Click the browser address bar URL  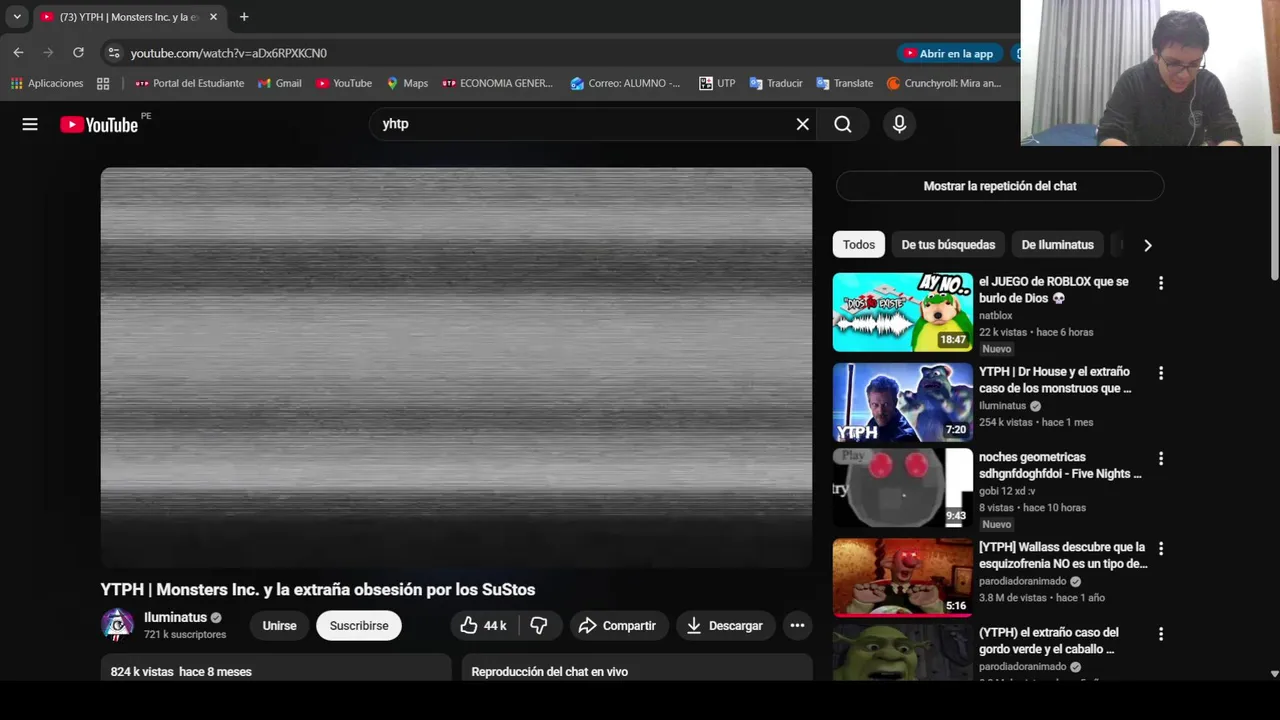pos(229,53)
